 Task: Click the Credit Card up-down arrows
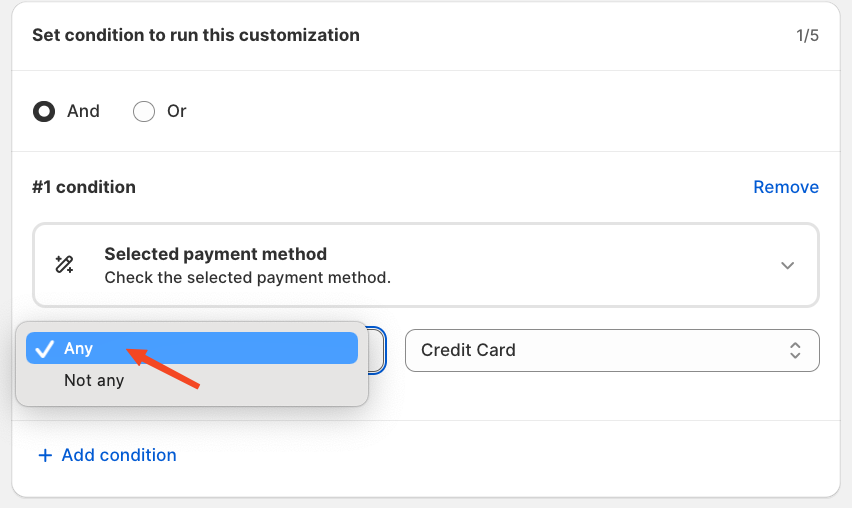795,350
